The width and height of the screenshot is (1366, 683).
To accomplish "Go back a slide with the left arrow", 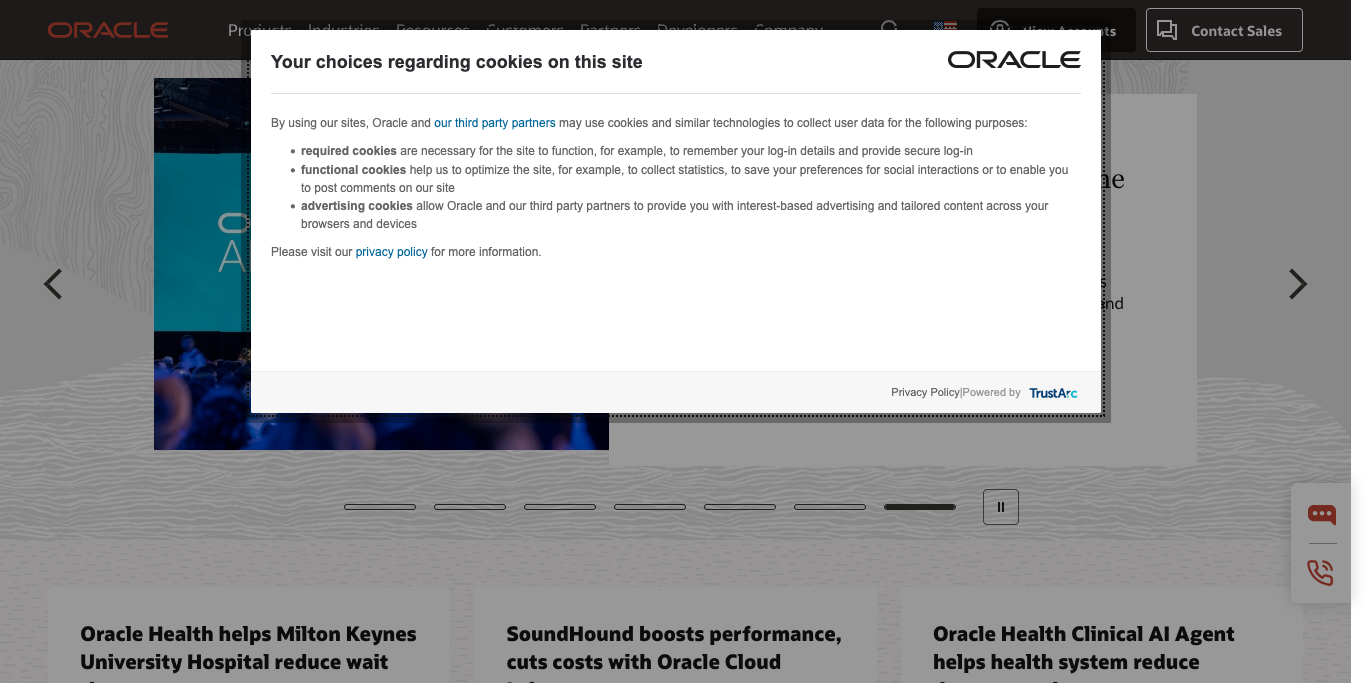I will 54,284.
